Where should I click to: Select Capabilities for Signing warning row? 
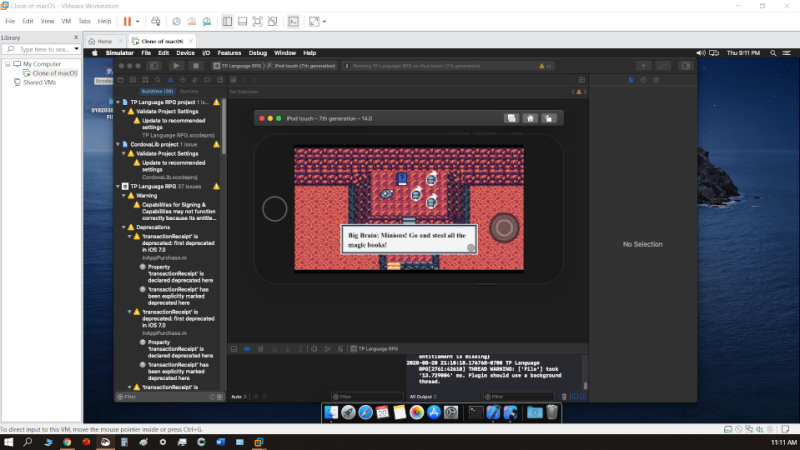176,211
